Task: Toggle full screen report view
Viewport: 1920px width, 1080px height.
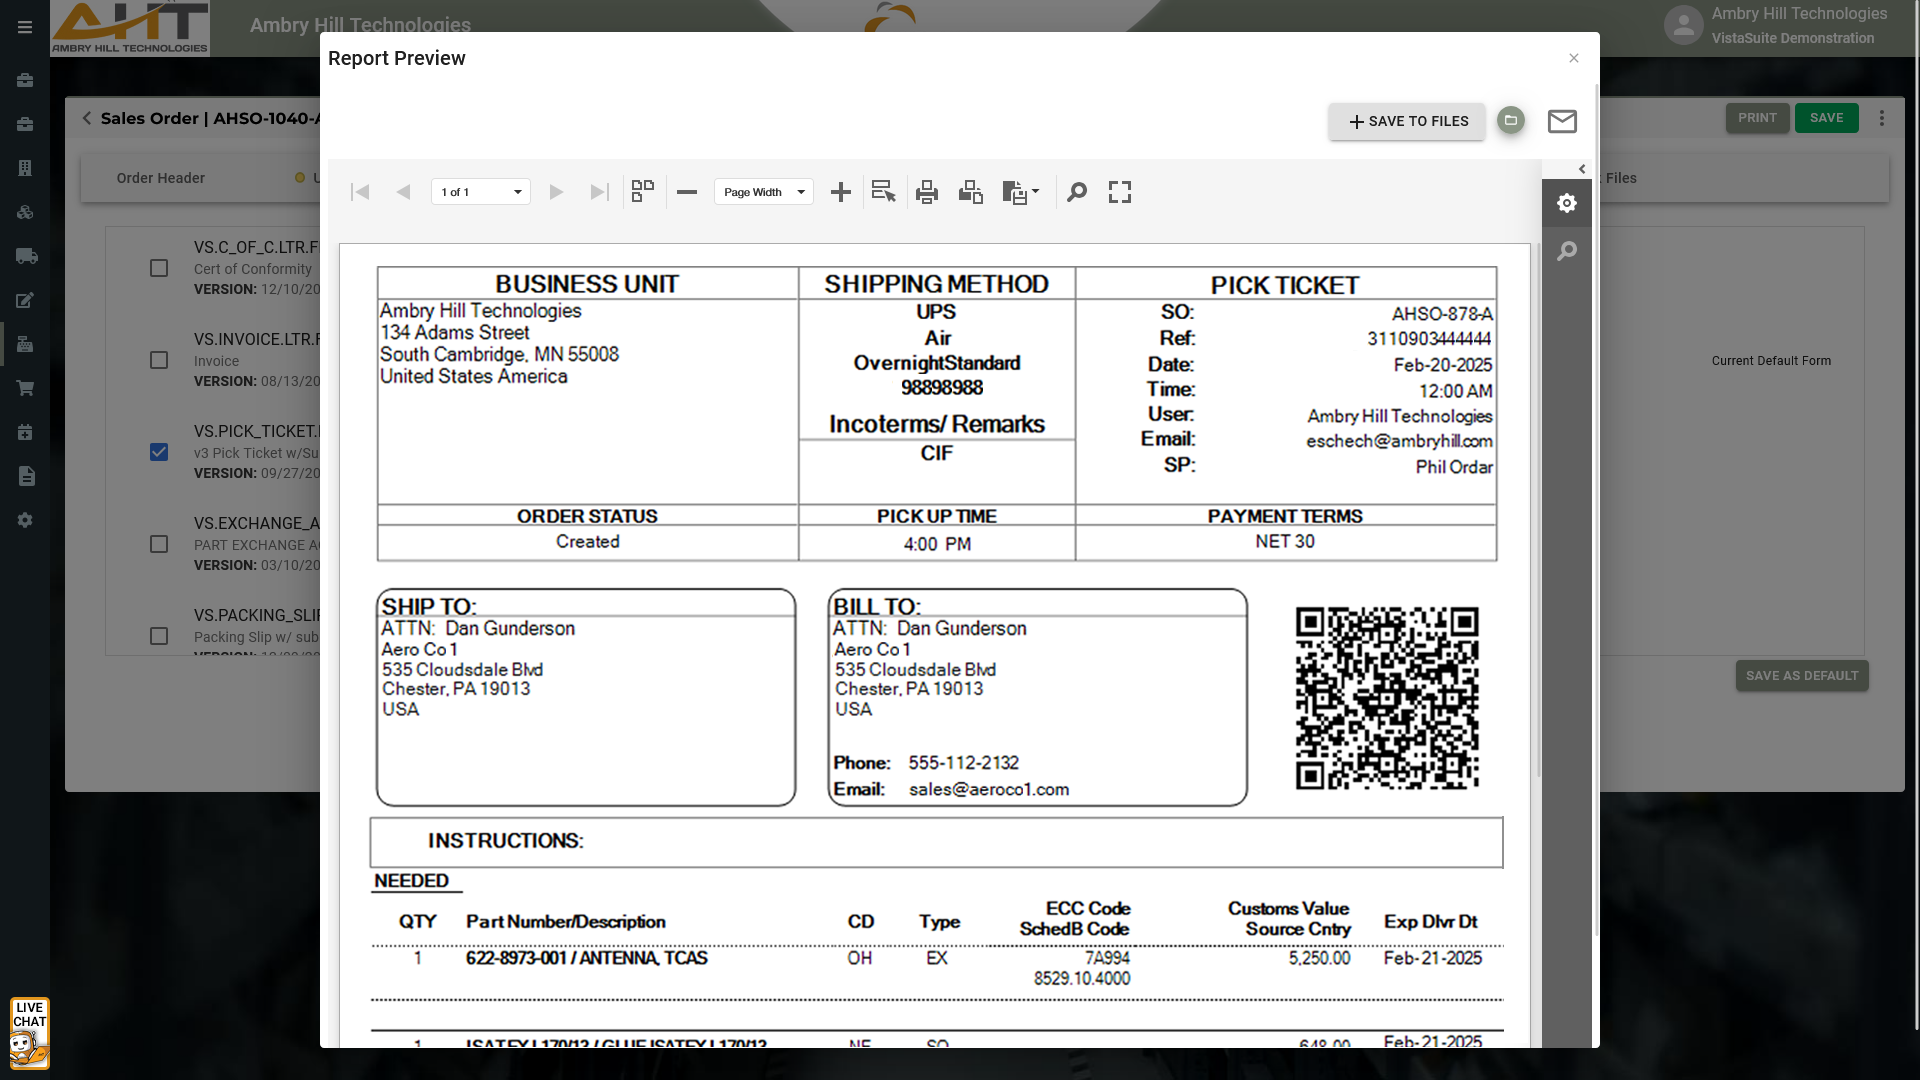Action: click(1120, 192)
